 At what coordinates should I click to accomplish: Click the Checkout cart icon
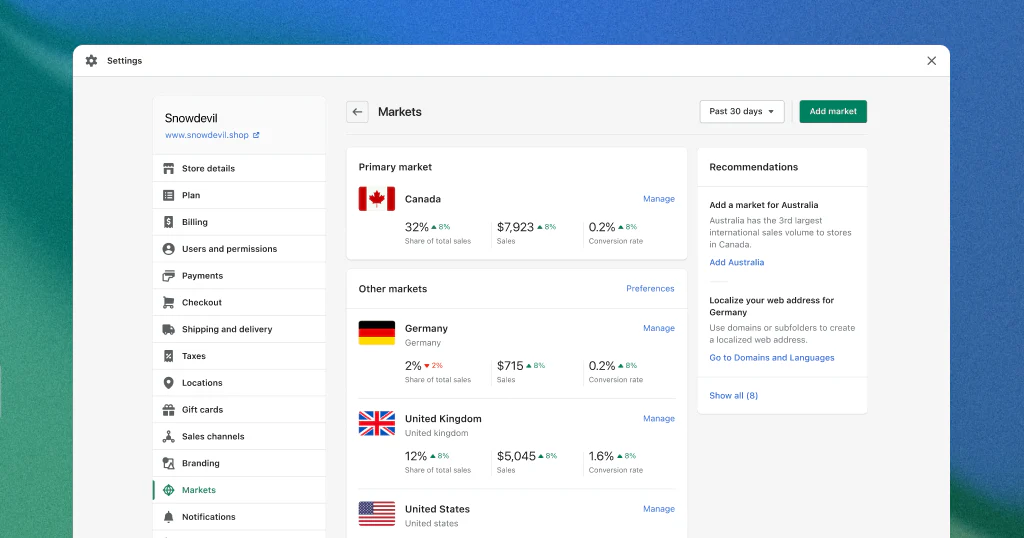pos(168,303)
